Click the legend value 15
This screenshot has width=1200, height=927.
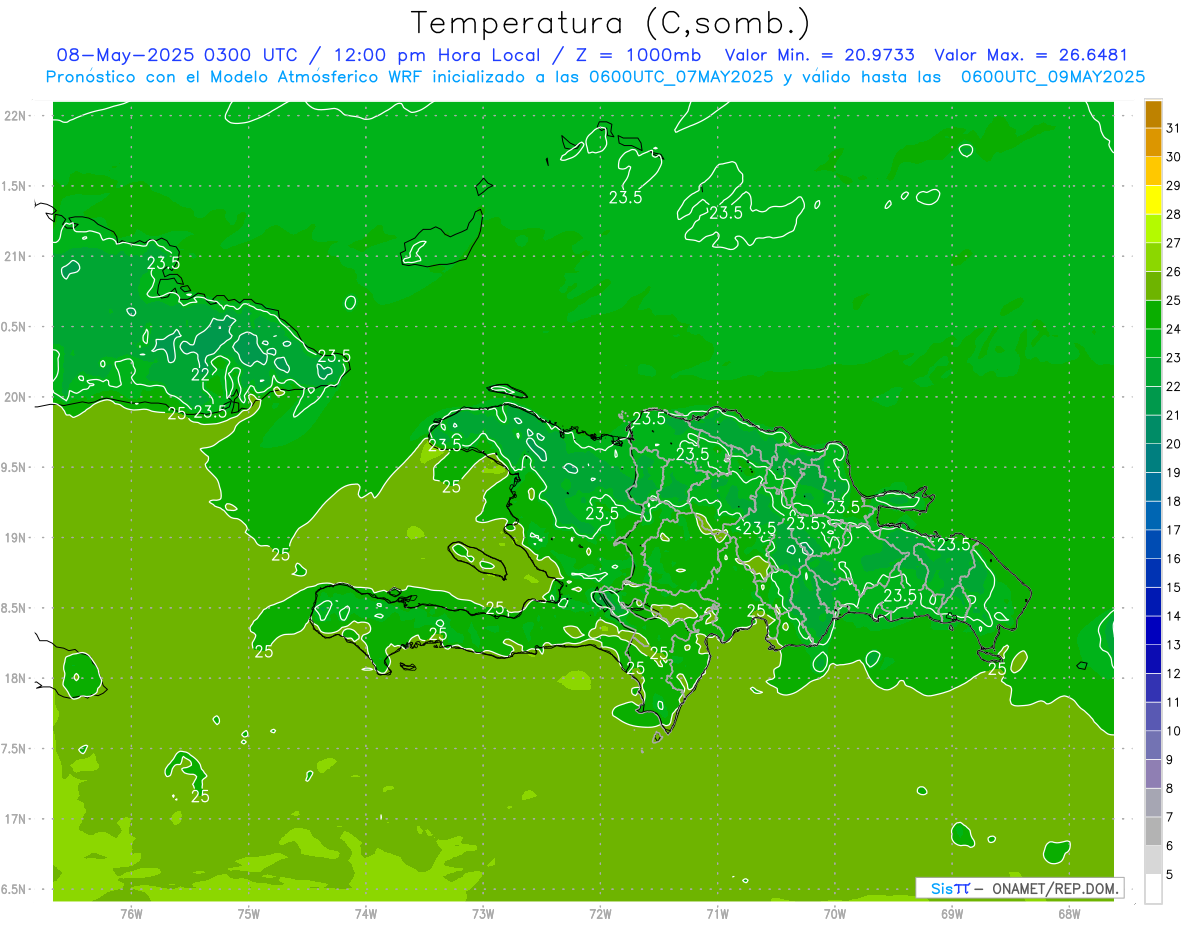(1174, 587)
